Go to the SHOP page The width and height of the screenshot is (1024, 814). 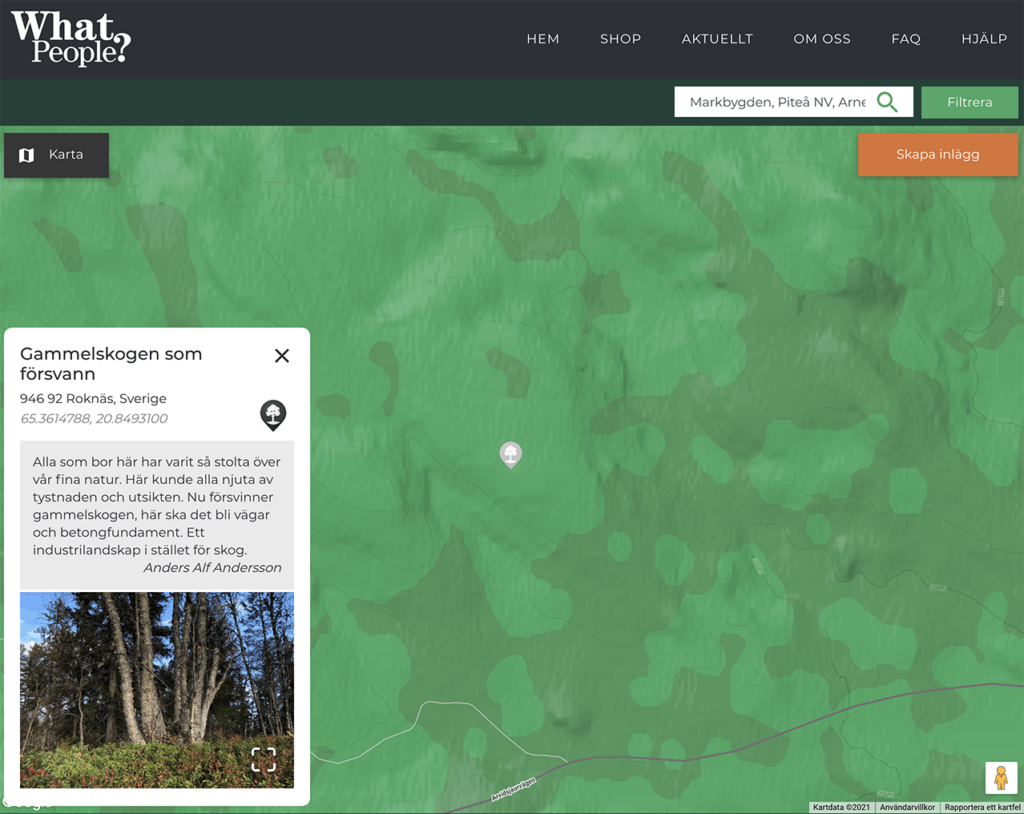(x=620, y=39)
